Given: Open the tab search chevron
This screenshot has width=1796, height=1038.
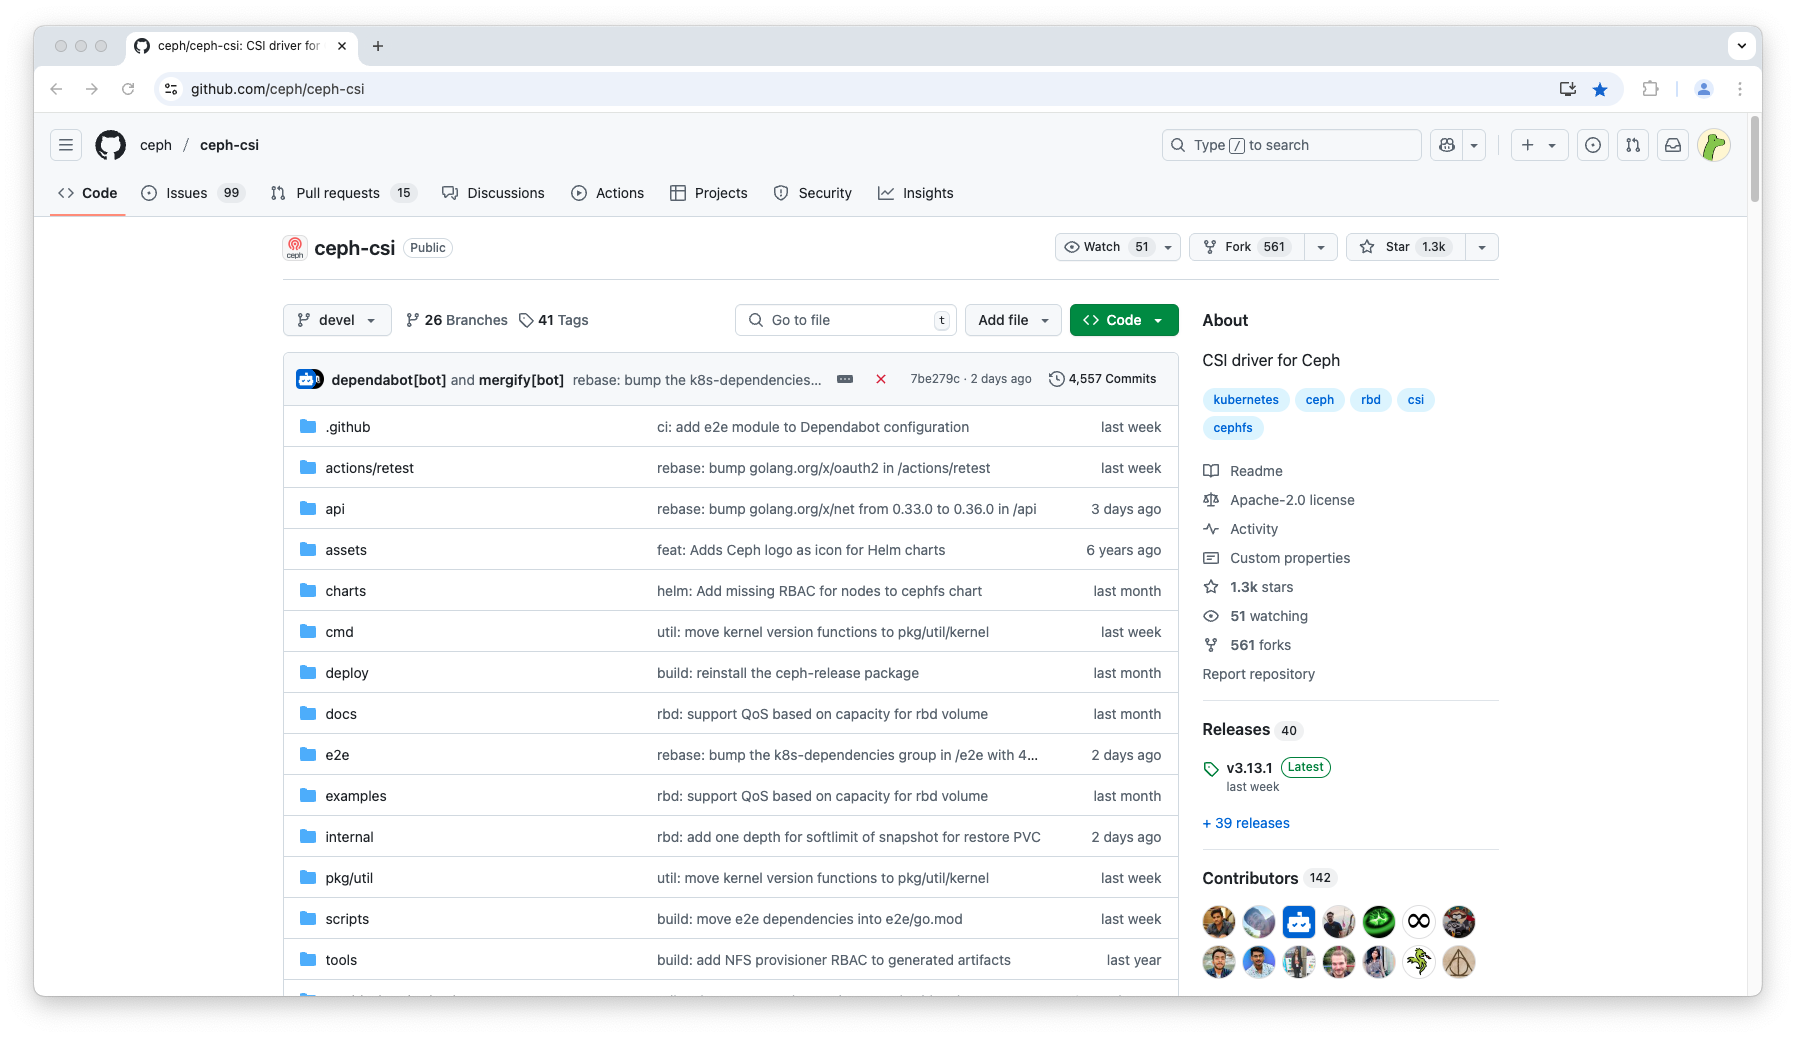Looking at the screenshot, I should [x=1742, y=46].
